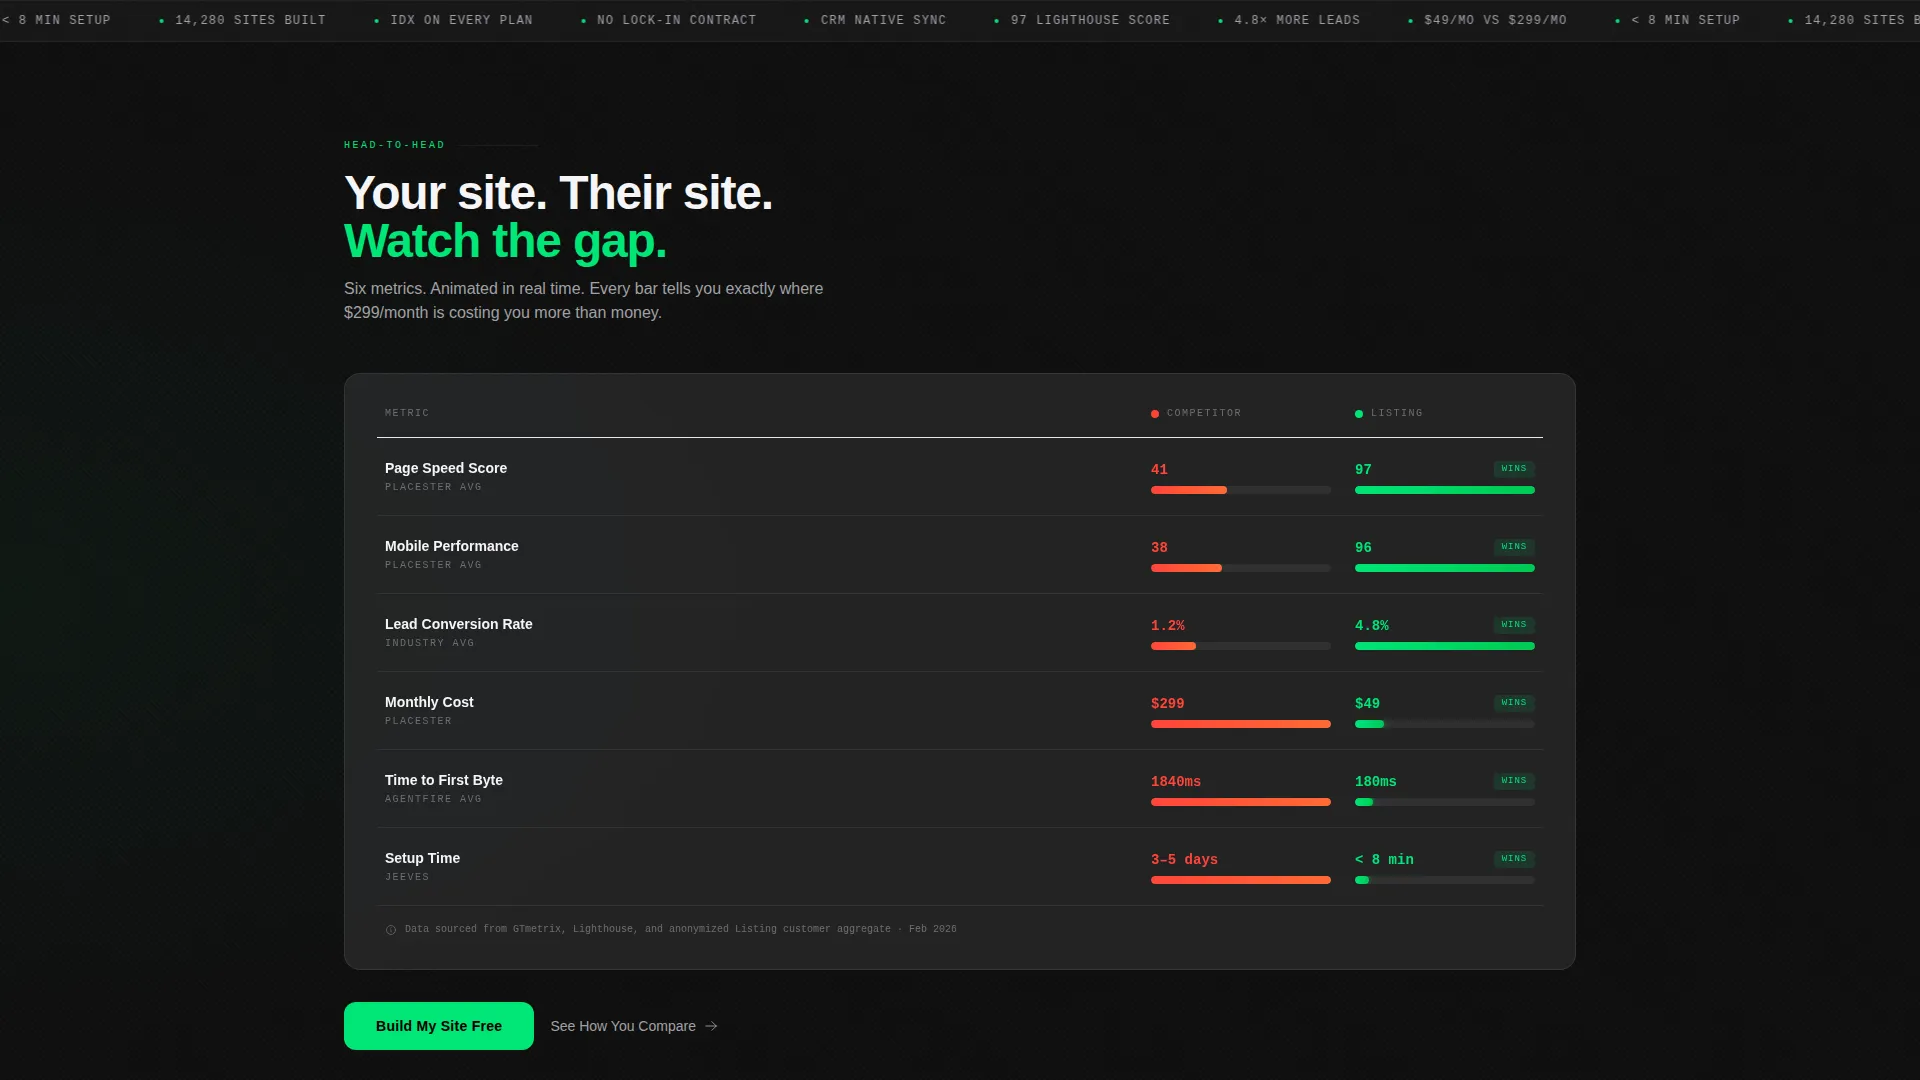
Task: Click the 180ms Listing value
Action: (1376, 781)
